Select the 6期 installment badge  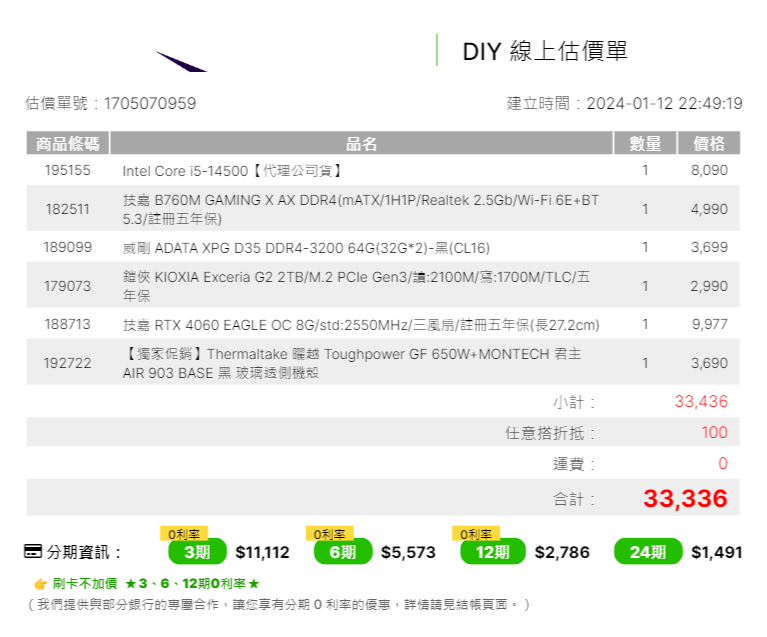coord(343,552)
